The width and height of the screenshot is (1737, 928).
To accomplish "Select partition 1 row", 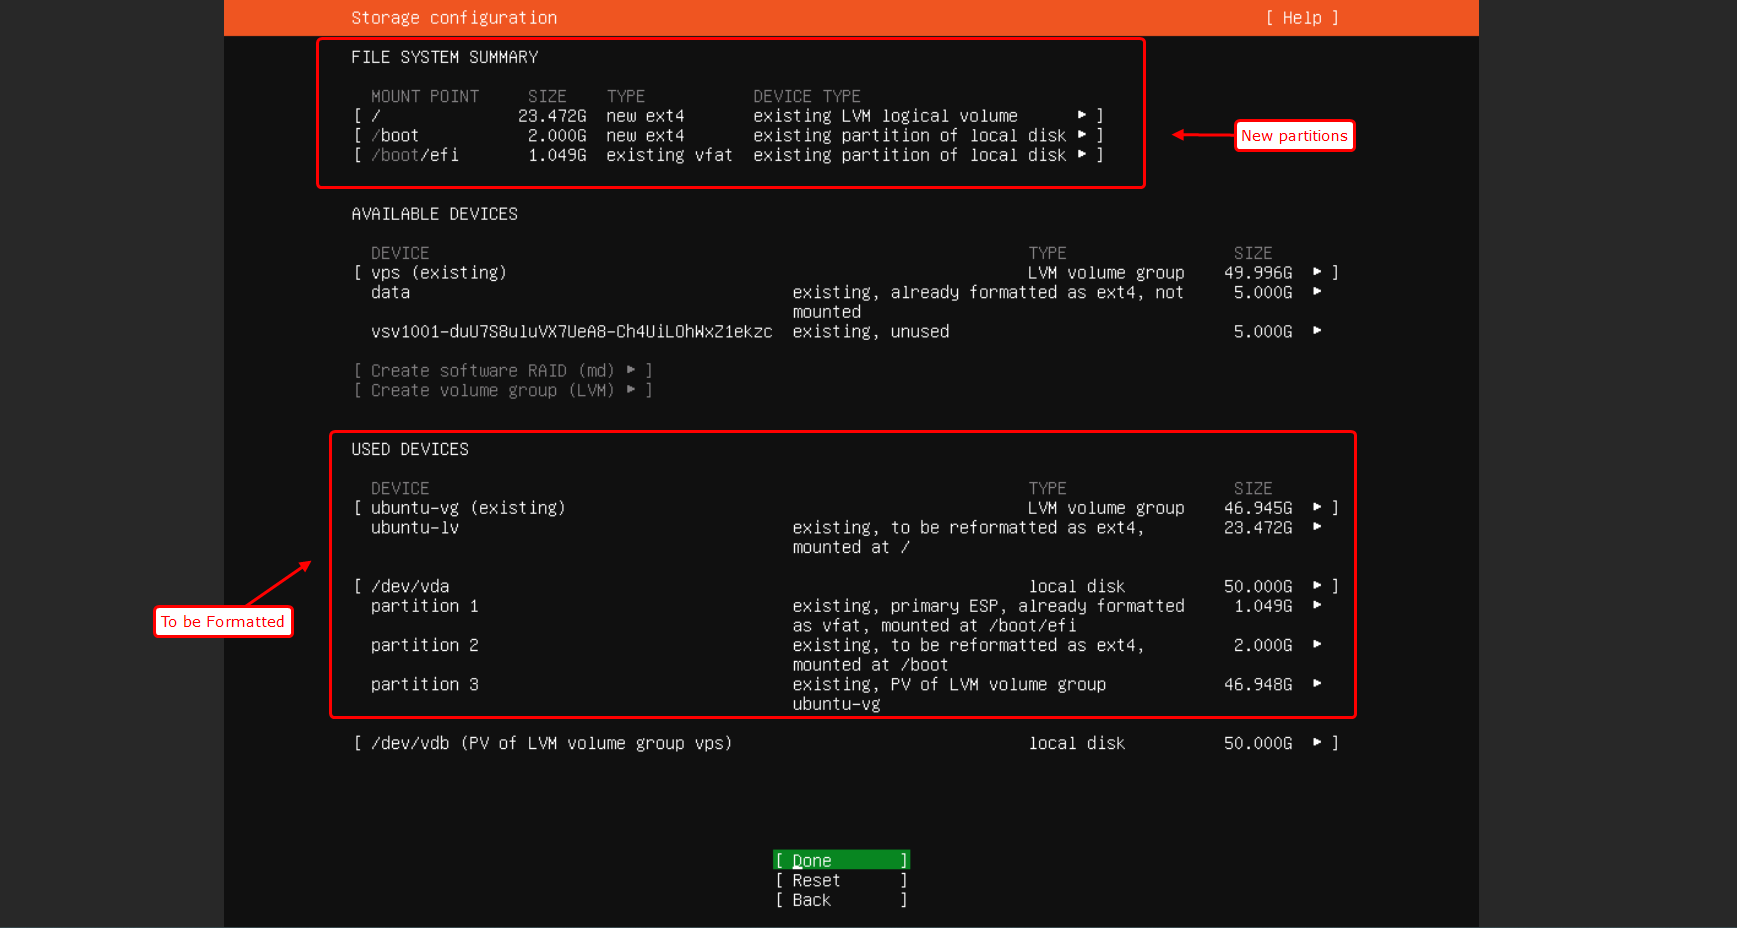I will pos(845,616).
